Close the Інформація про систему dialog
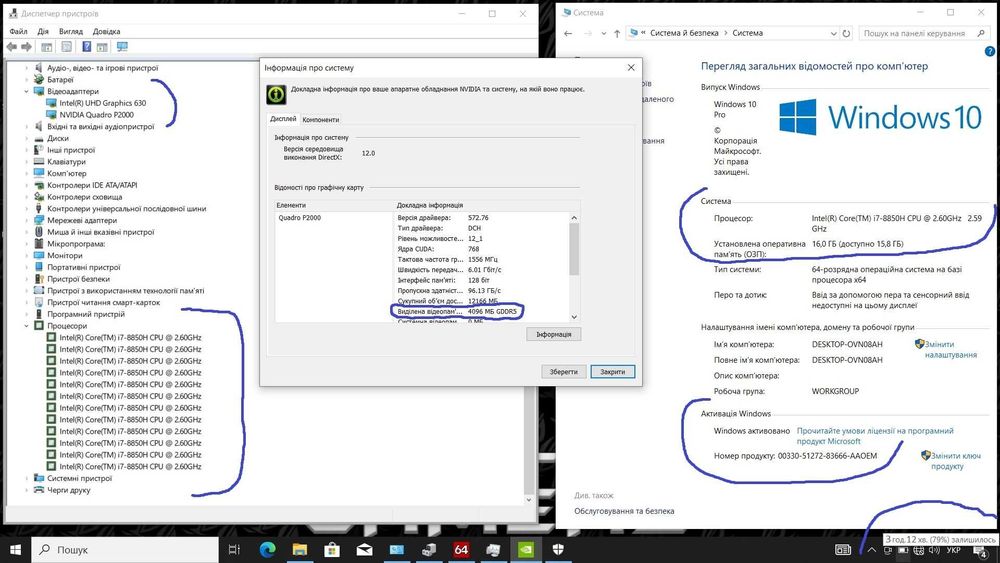The image size is (1000, 563). tap(631, 68)
